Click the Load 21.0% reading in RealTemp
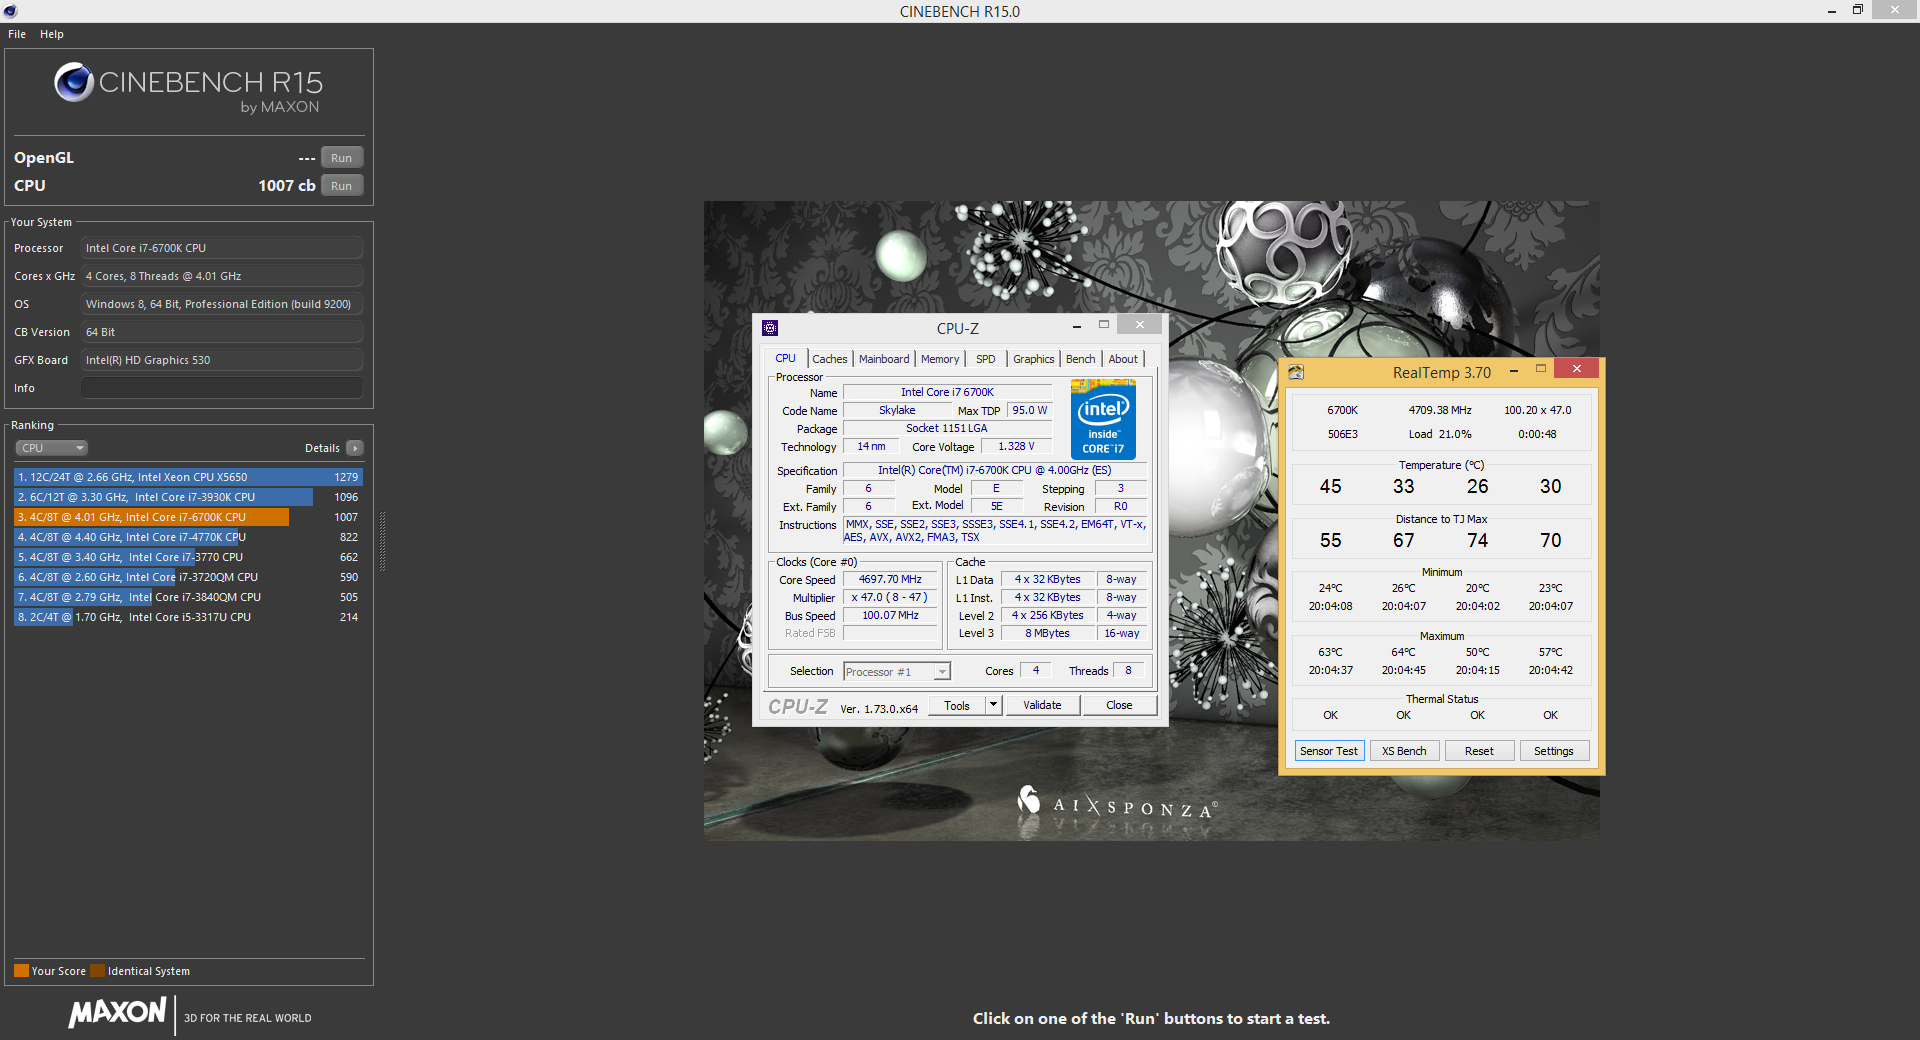This screenshot has height=1040, width=1920. click(x=1440, y=434)
